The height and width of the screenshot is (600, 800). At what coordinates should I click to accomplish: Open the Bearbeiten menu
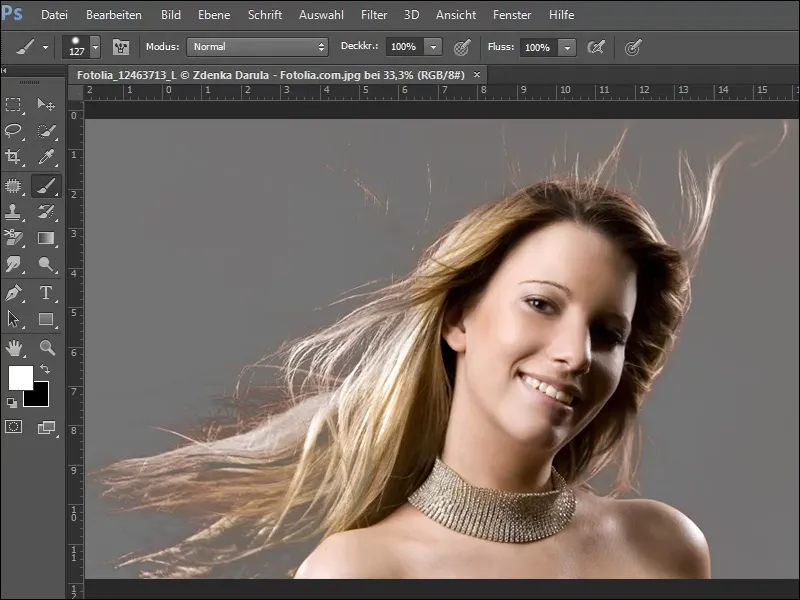point(114,15)
